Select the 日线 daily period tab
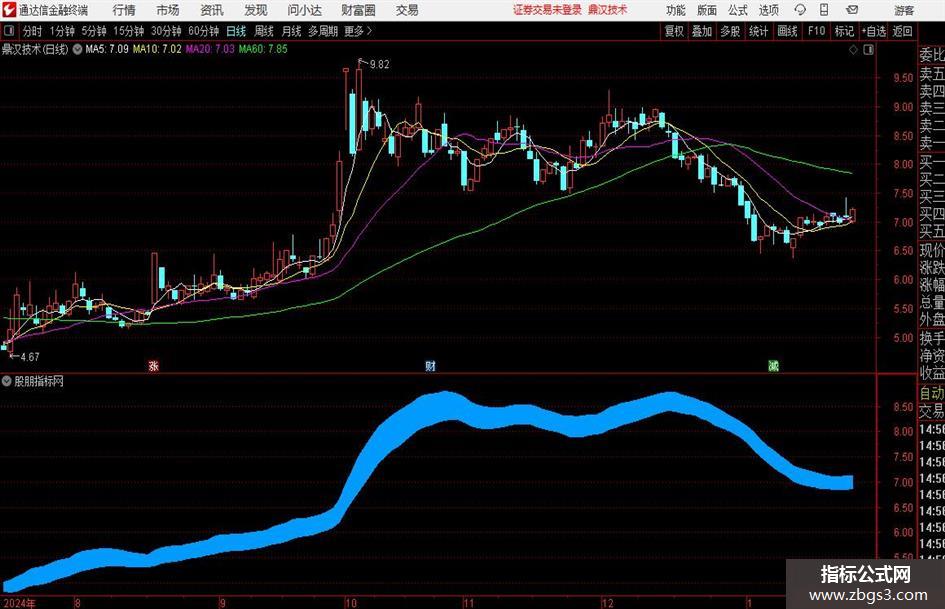Viewport: 945px width, 609px height. (236, 31)
